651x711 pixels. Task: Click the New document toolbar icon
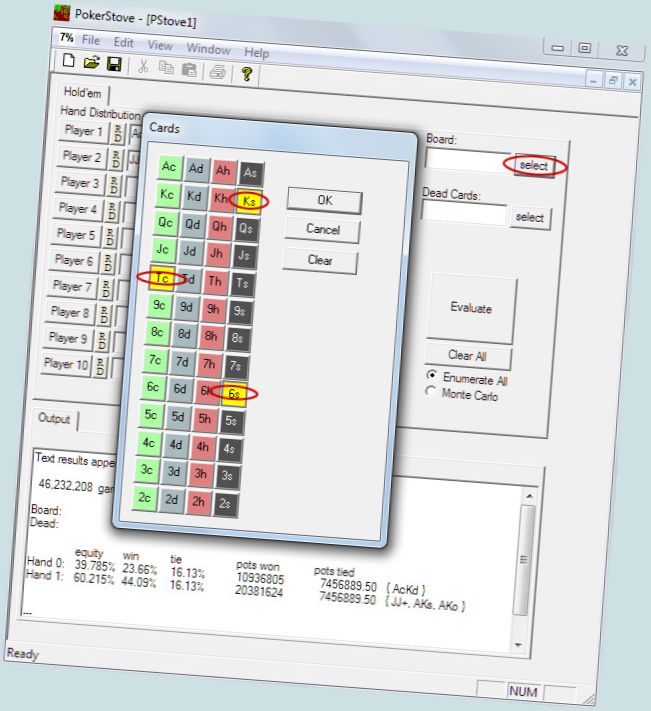click(x=68, y=60)
